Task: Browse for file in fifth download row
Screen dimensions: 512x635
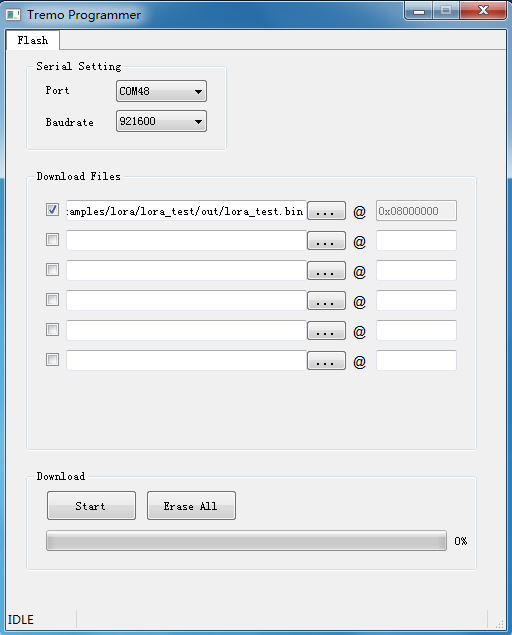Action: tap(326, 330)
